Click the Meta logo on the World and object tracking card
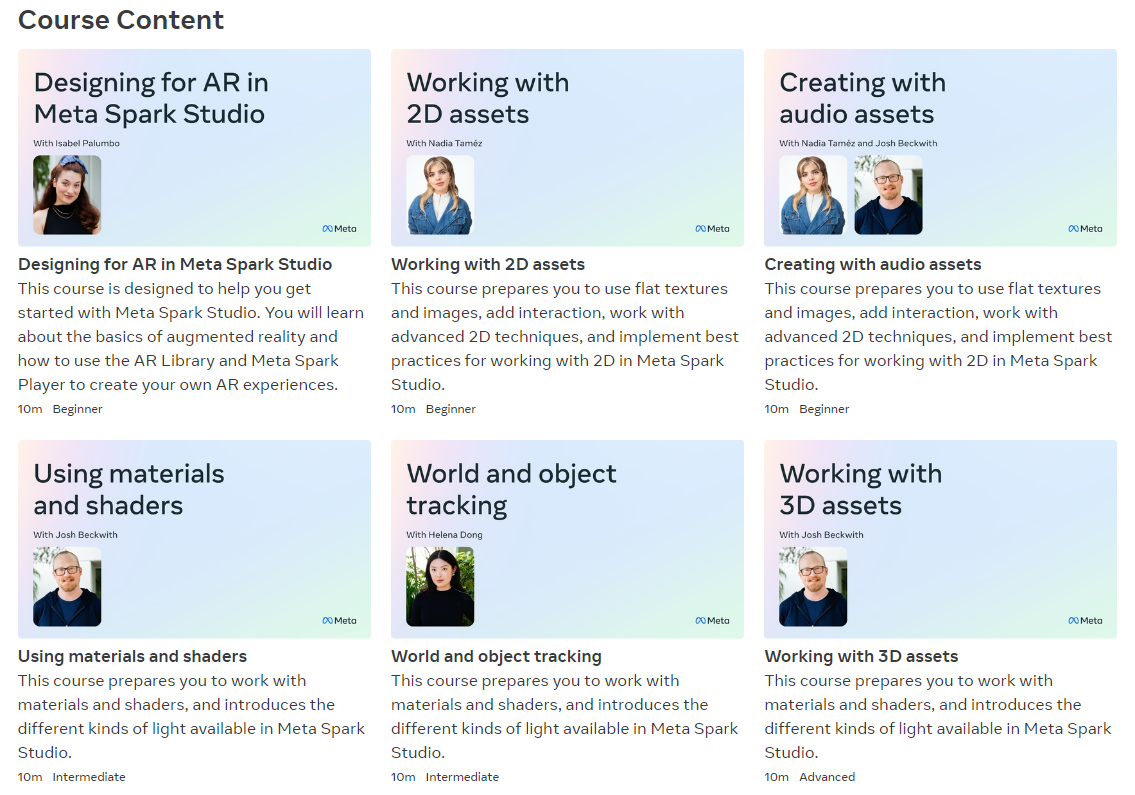This screenshot has height=795, width=1135. click(712, 620)
